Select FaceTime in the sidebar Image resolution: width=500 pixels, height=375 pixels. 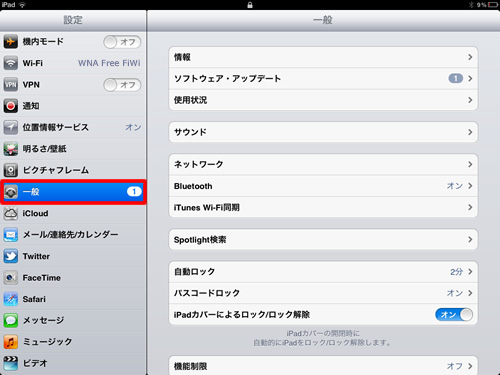(x=73, y=277)
